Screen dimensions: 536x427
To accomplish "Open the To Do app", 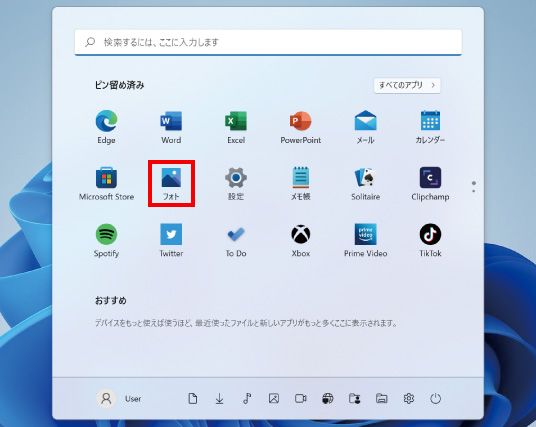I will [x=236, y=240].
